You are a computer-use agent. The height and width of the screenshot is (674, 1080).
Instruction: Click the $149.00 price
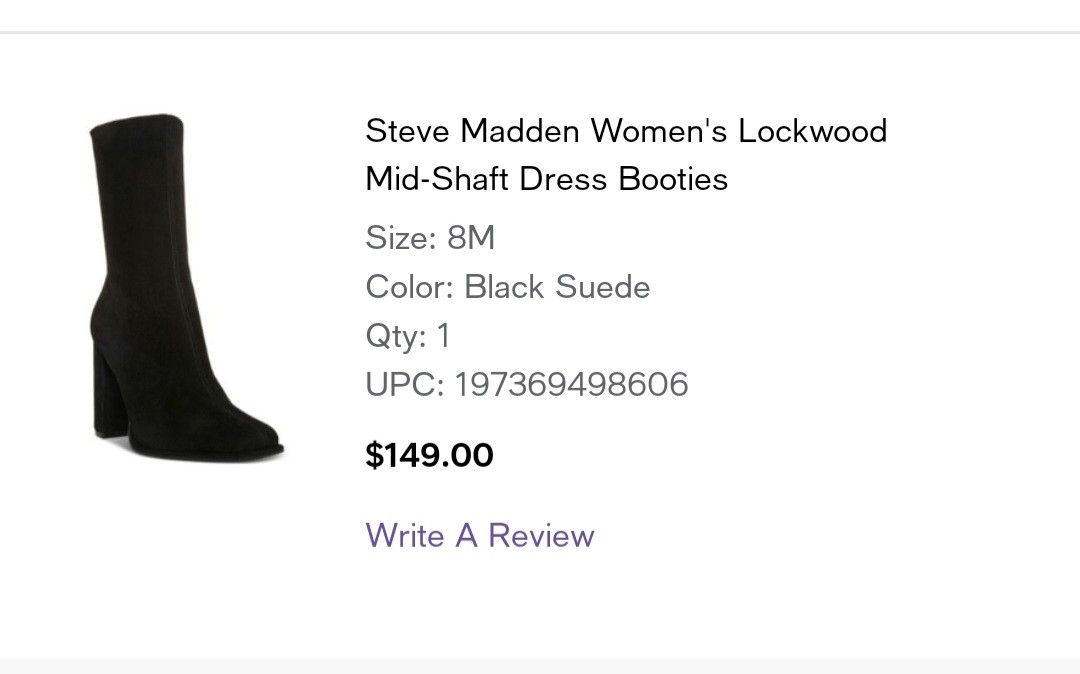click(x=429, y=456)
